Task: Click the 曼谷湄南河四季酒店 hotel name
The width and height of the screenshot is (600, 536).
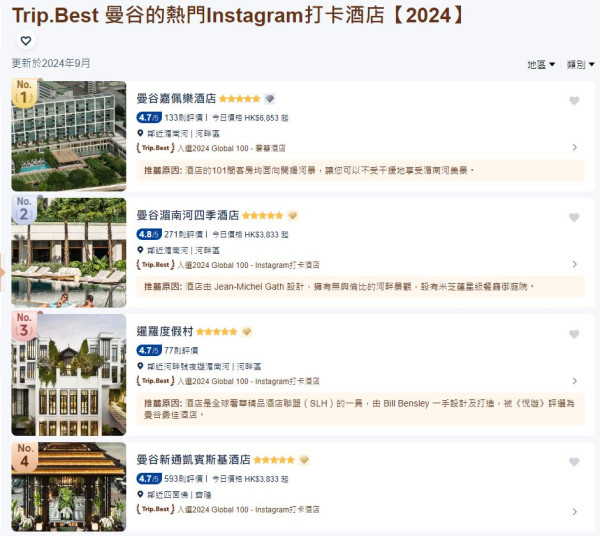Action: point(188,215)
